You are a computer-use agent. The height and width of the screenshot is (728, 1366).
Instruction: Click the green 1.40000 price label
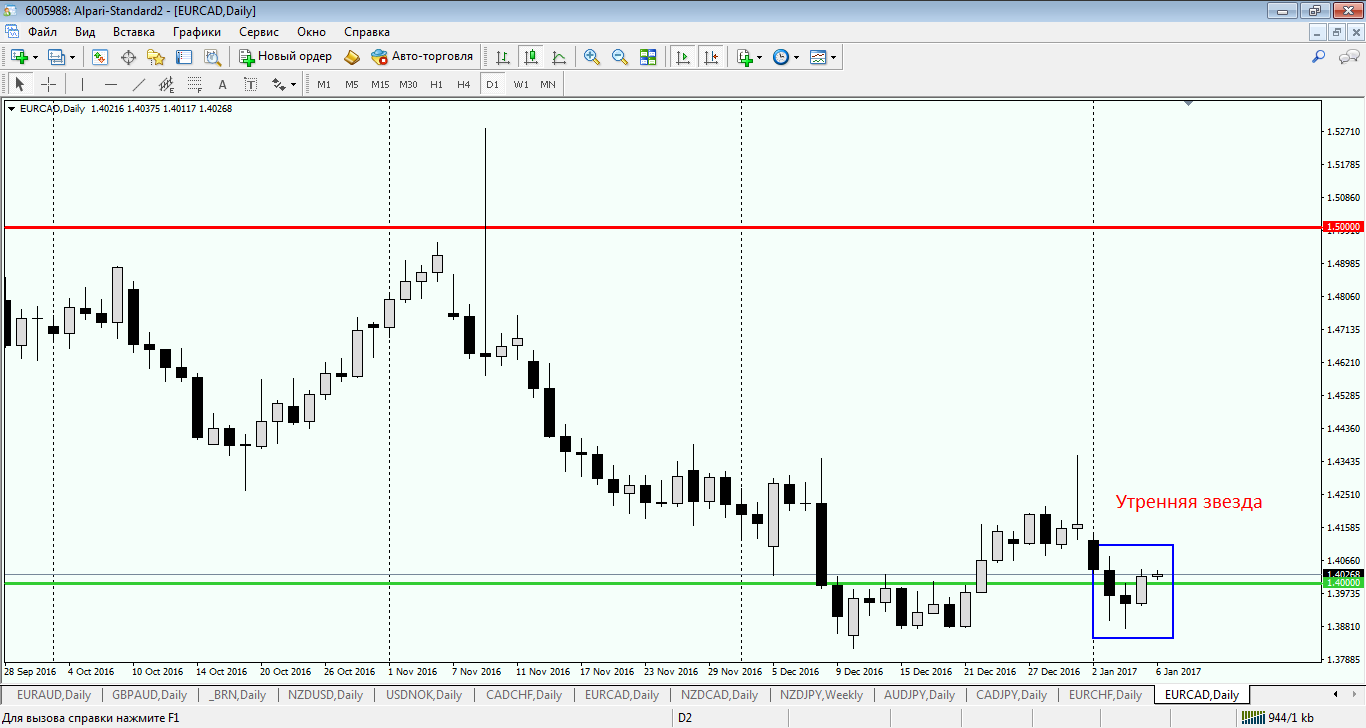pyautogui.click(x=1343, y=582)
